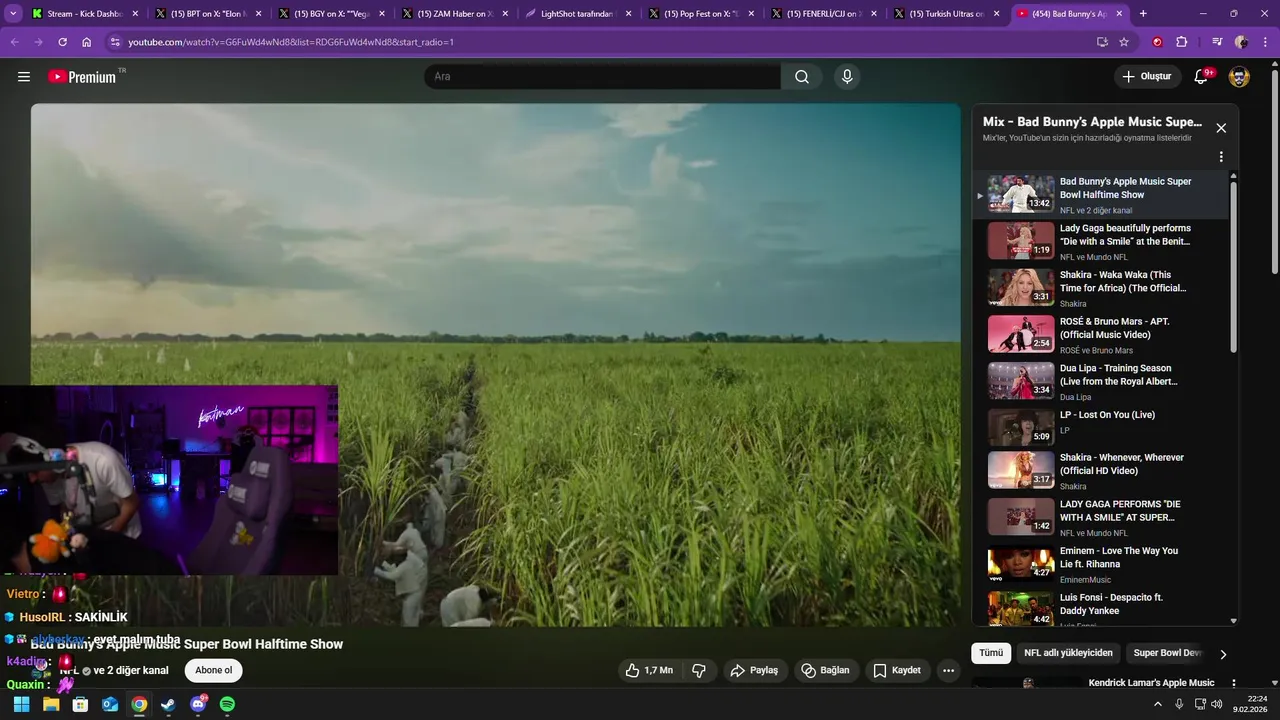Show more filter chips with right arrow
Viewport: 1280px width, 720px height.
point(1222,654)
